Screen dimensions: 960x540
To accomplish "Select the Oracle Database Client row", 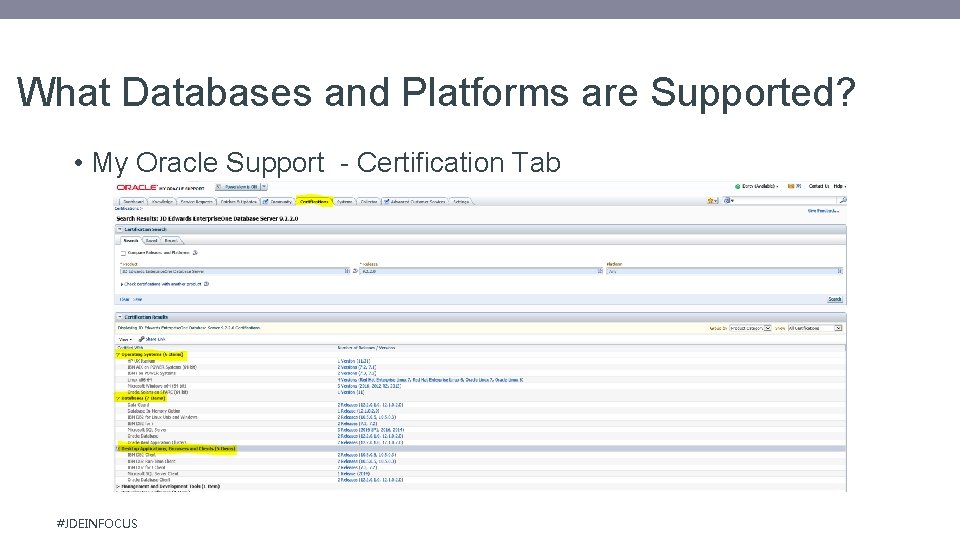I will click(481, 480).
